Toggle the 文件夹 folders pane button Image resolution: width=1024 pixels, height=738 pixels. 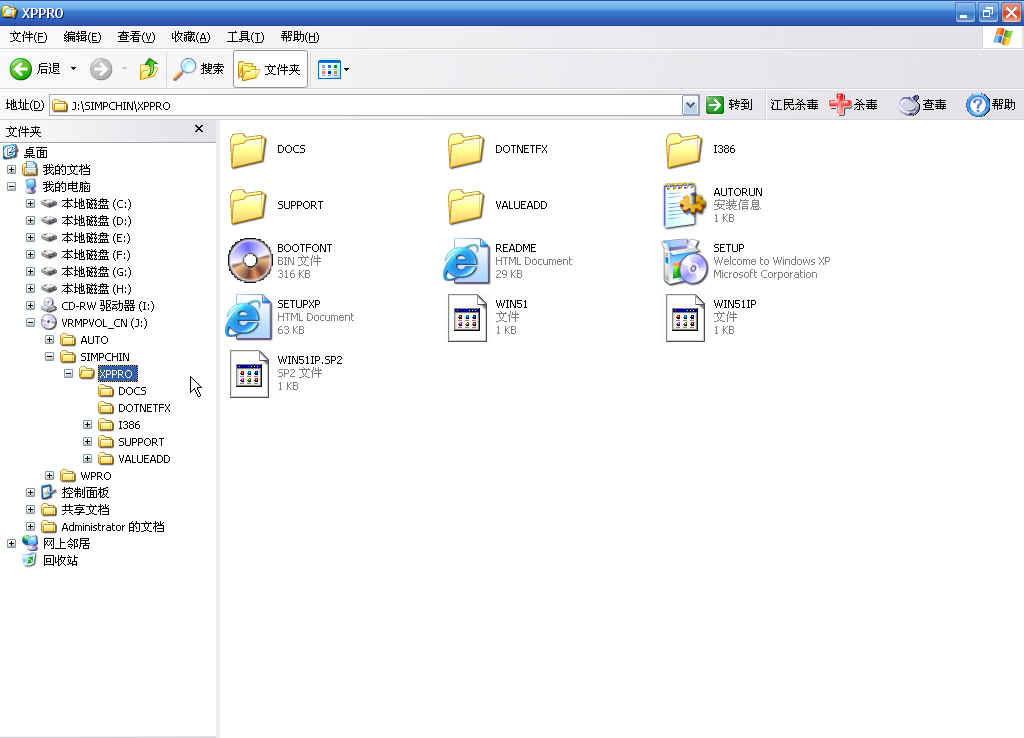click(x=270, y=69)
